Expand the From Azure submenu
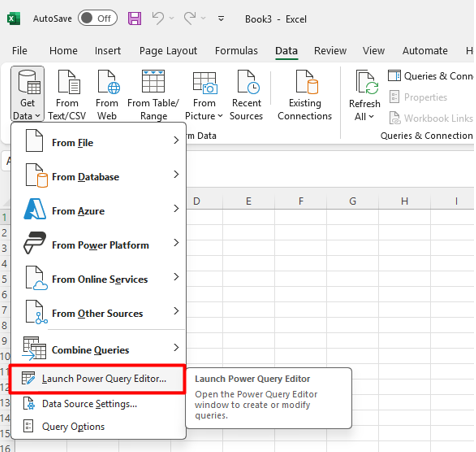Screen dimensions: 476x452 (x=99, y=210)
